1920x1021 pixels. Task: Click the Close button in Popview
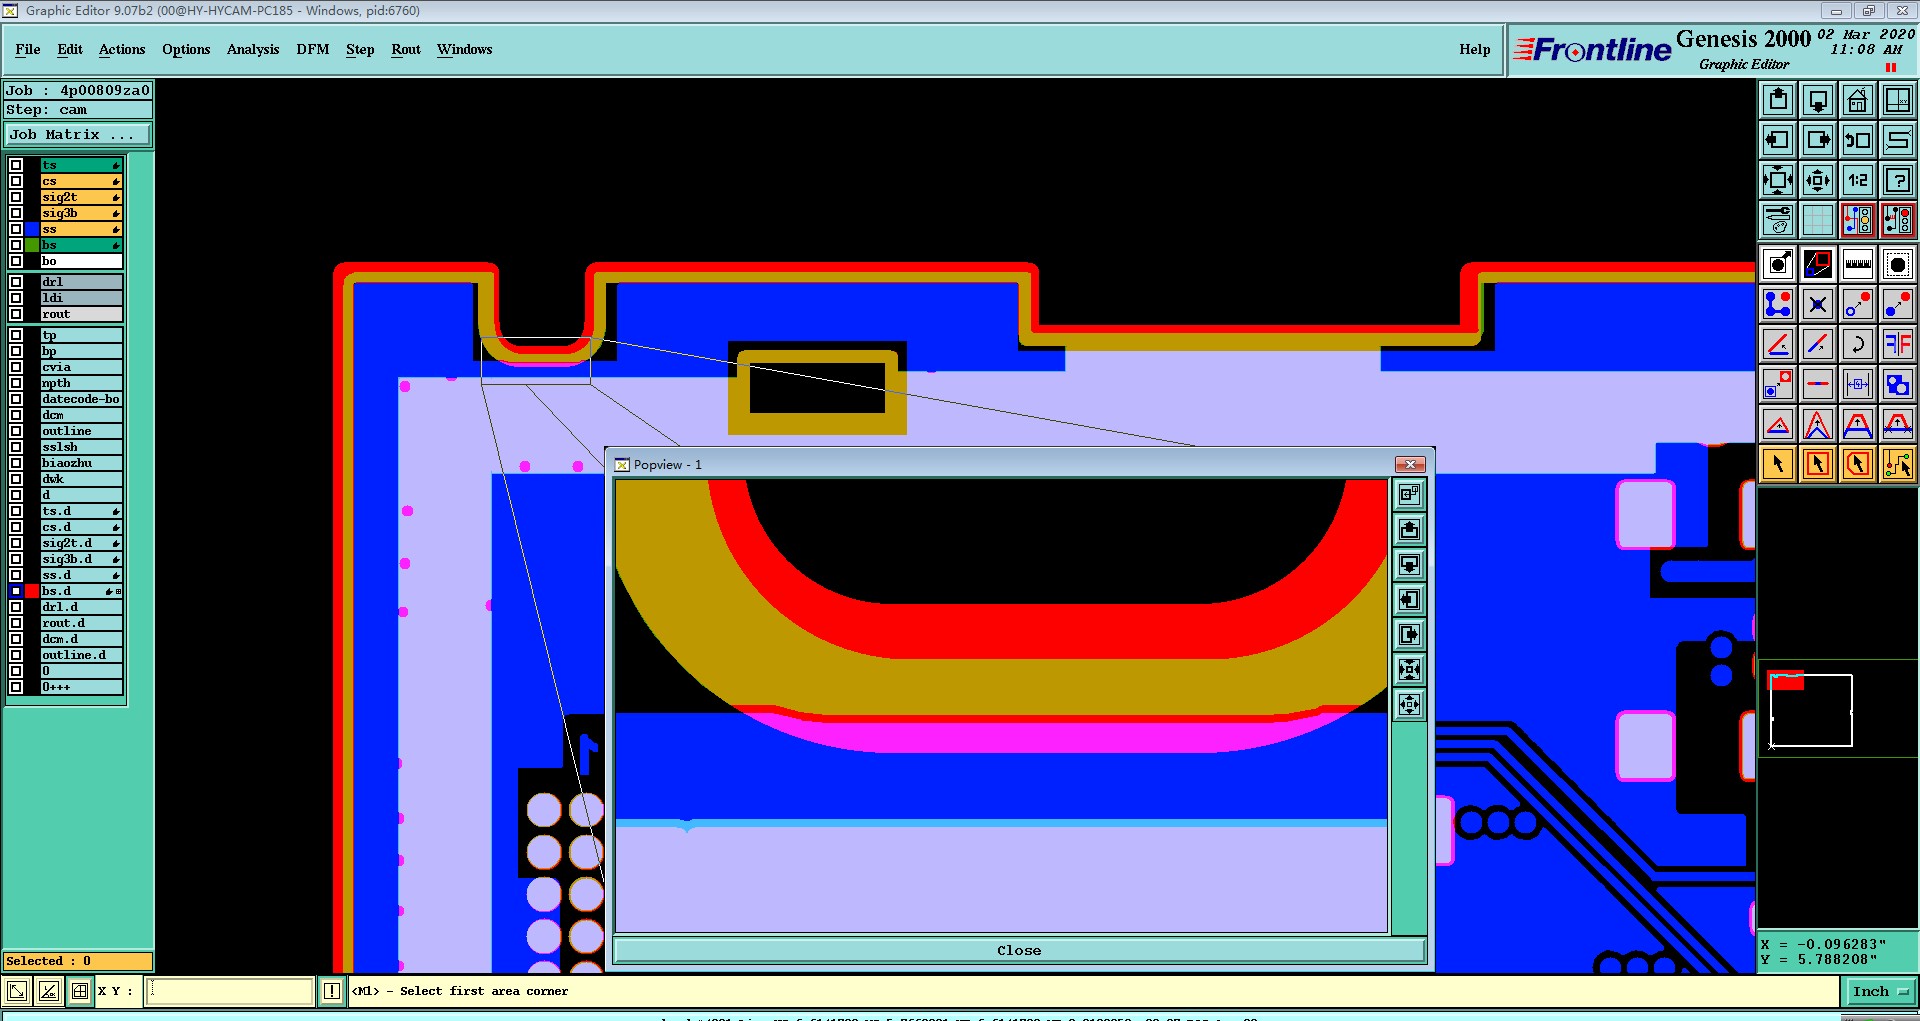1019,950
